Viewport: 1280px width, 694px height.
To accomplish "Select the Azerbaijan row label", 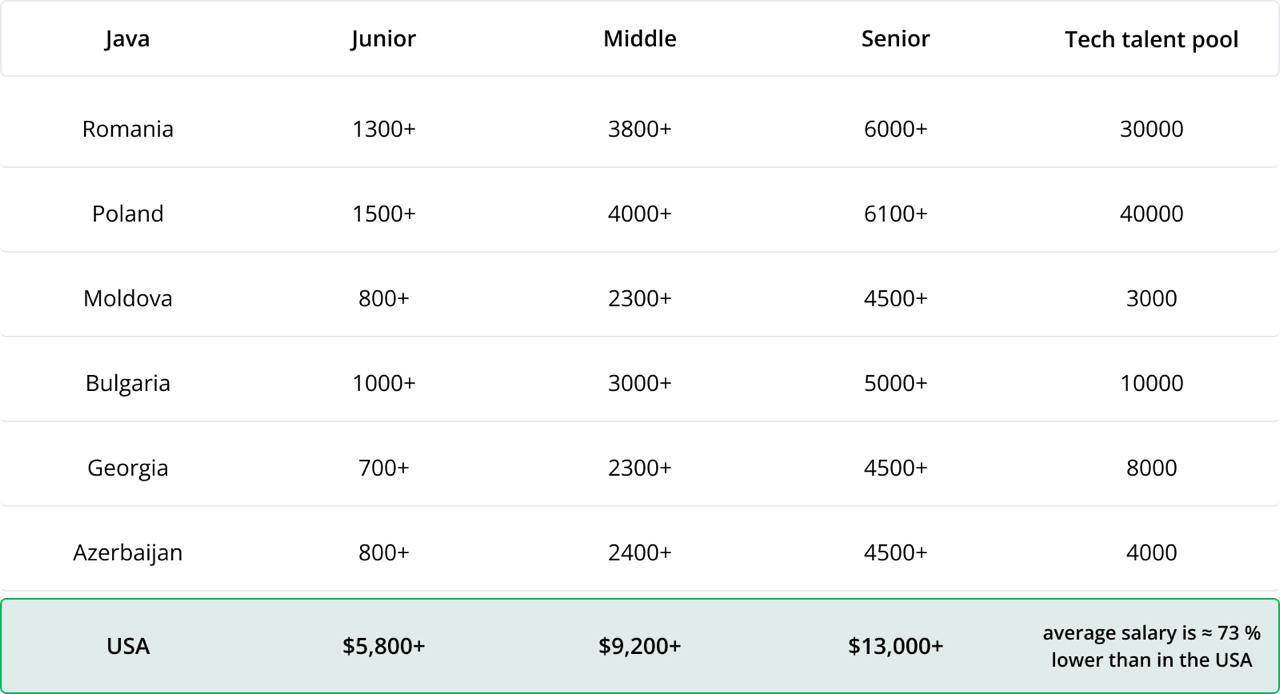I will [127, 552].
